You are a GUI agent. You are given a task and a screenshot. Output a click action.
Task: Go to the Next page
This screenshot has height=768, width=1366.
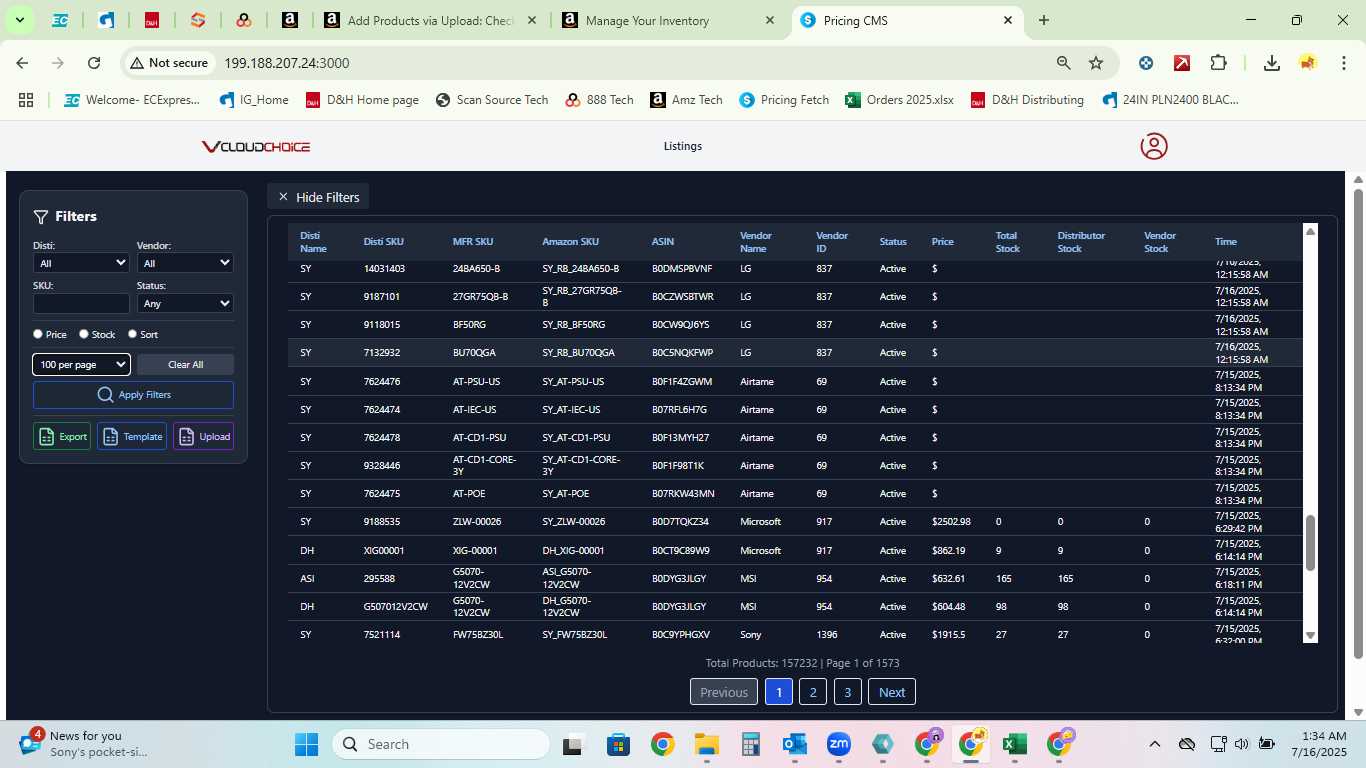click(x=892, y=692)
